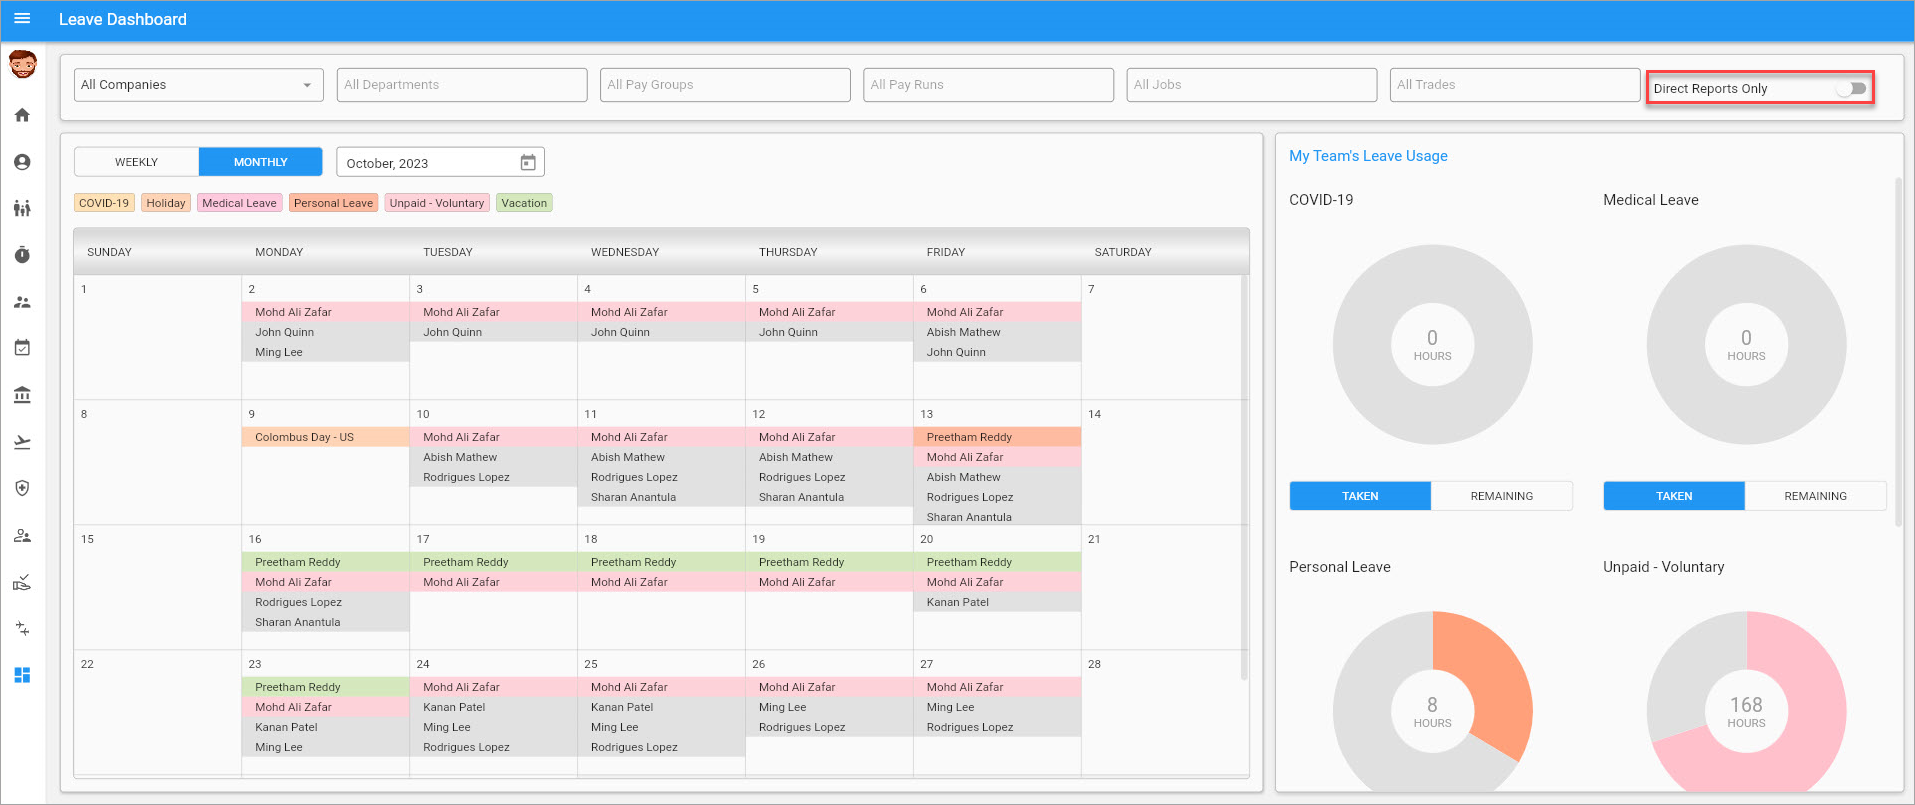The image size is (1915, 805).
Task: Switch to the MONTHLY view tab
Action: [260, 162]
